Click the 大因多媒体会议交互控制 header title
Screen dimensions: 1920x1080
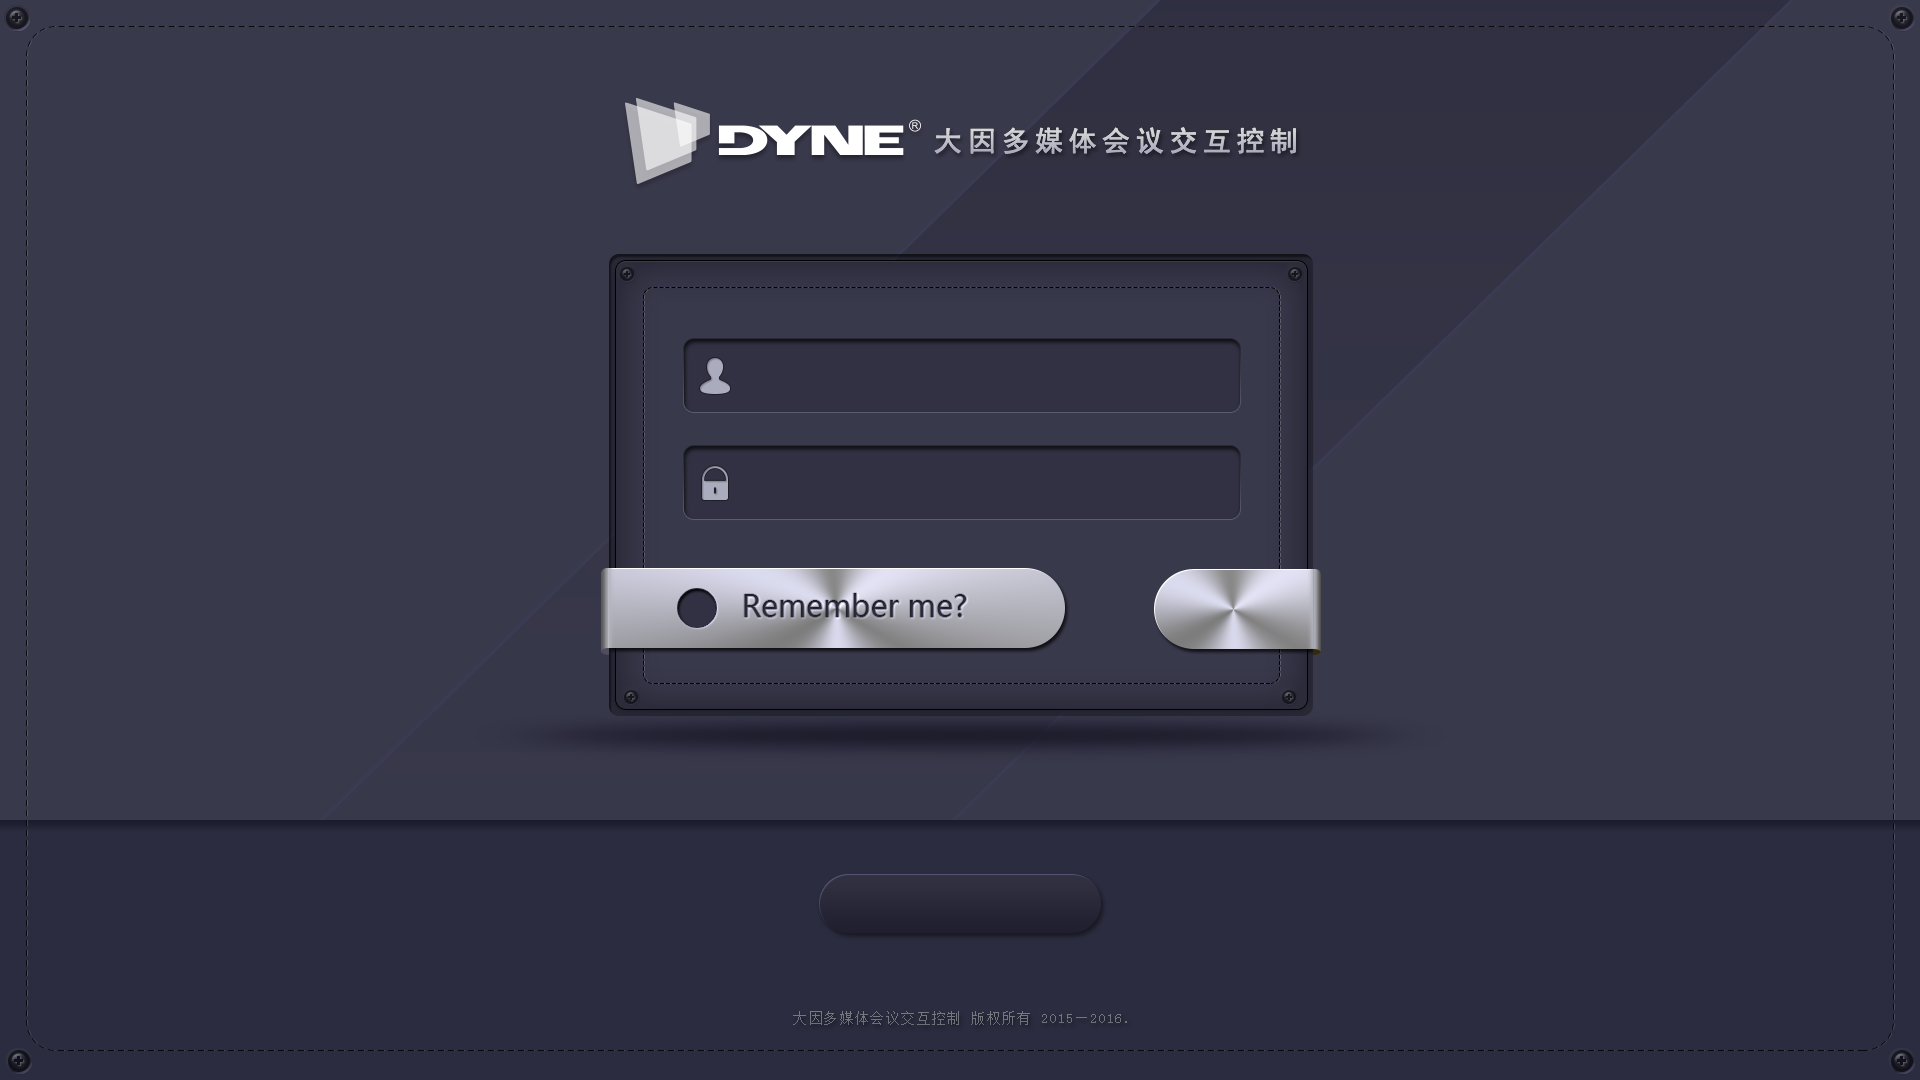click(x=1116, y=141)
